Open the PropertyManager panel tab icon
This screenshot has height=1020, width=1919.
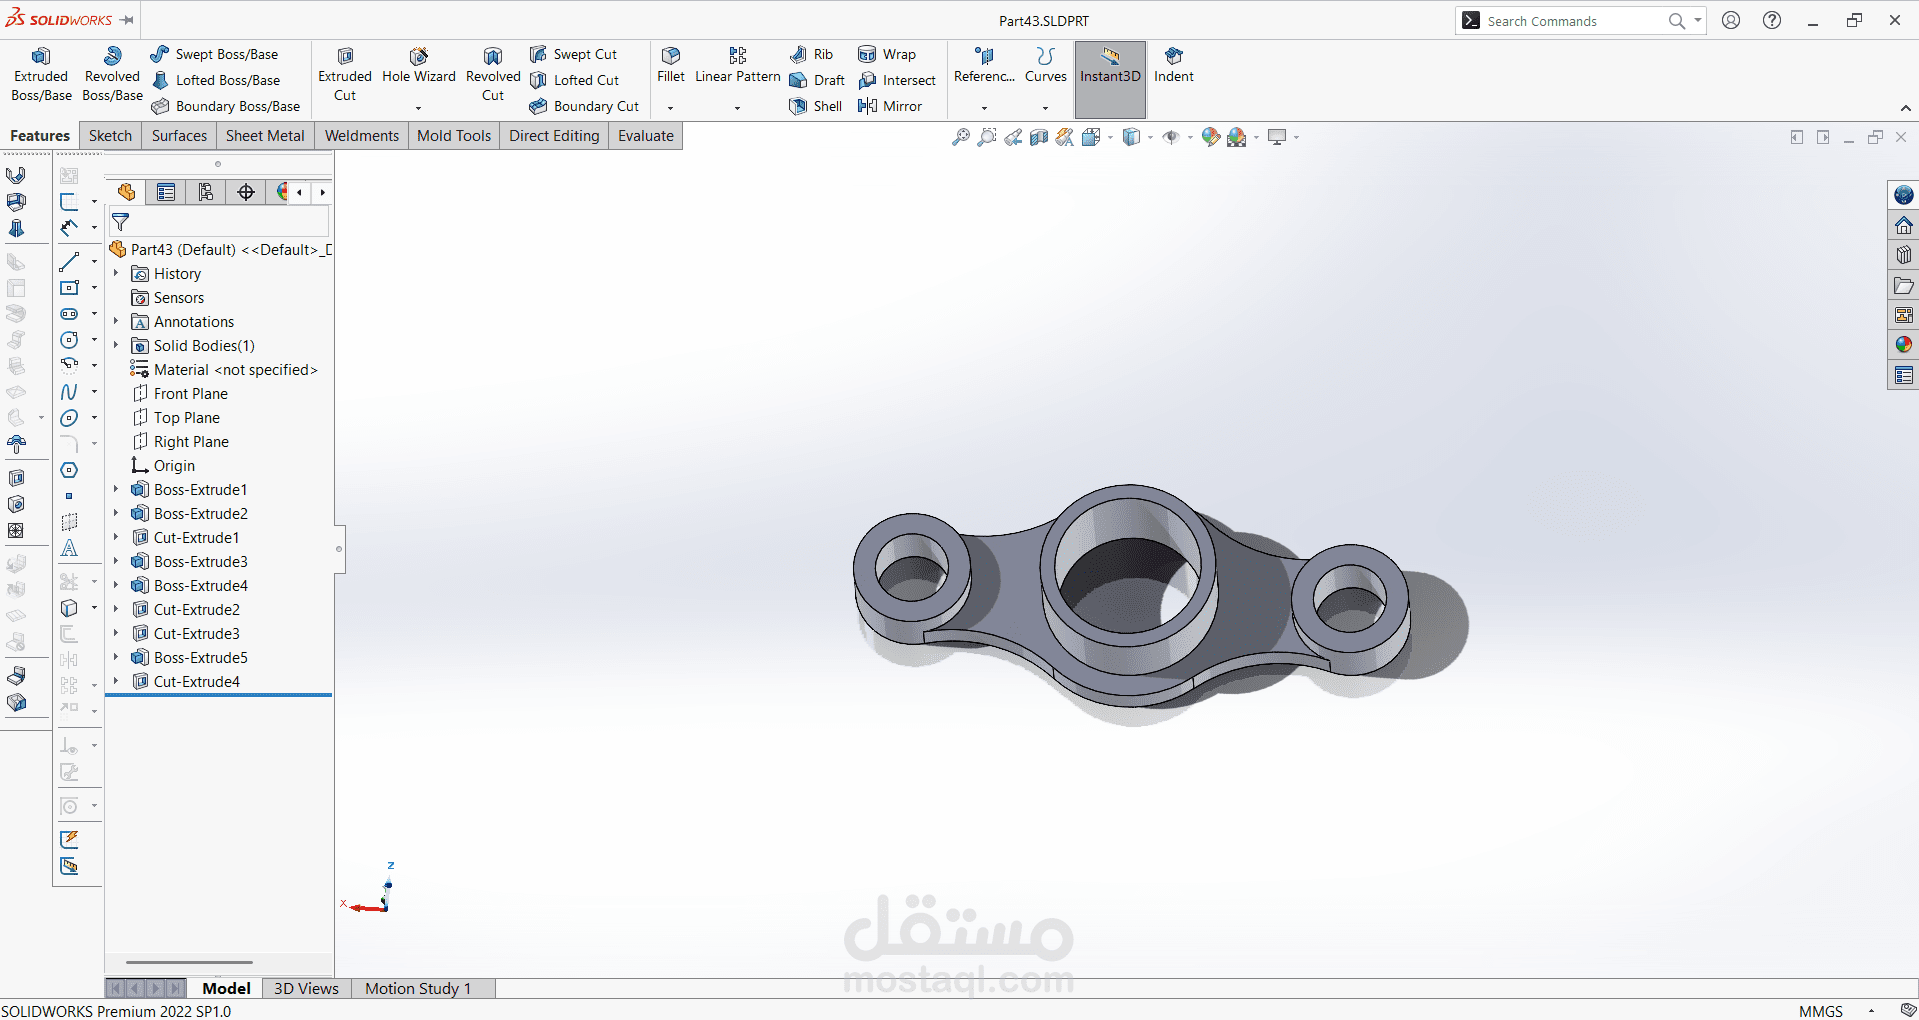click(x=166, y=192)
